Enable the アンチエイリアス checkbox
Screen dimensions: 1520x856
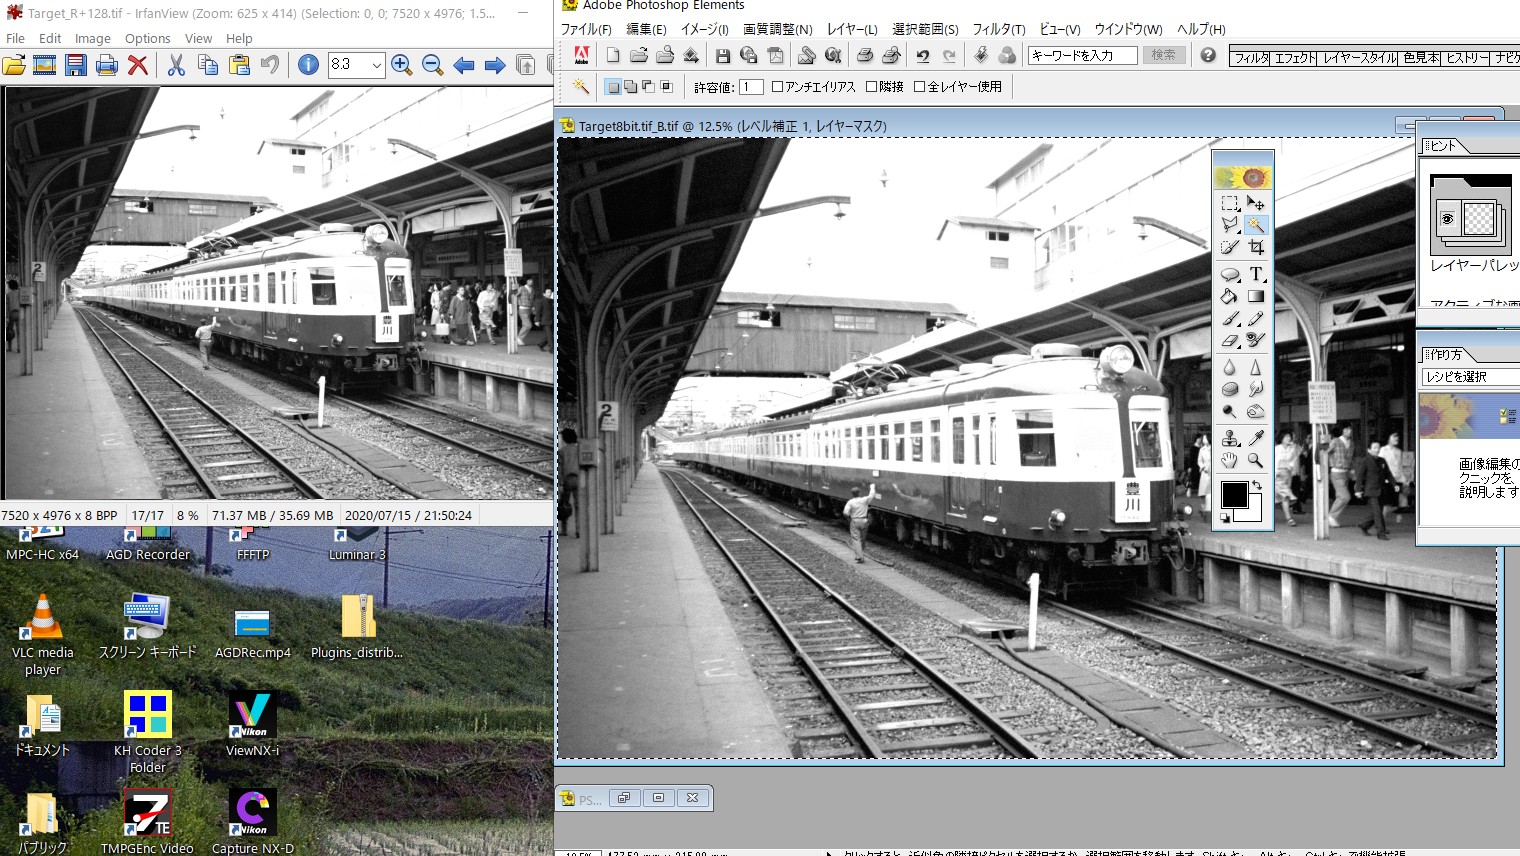777,87
